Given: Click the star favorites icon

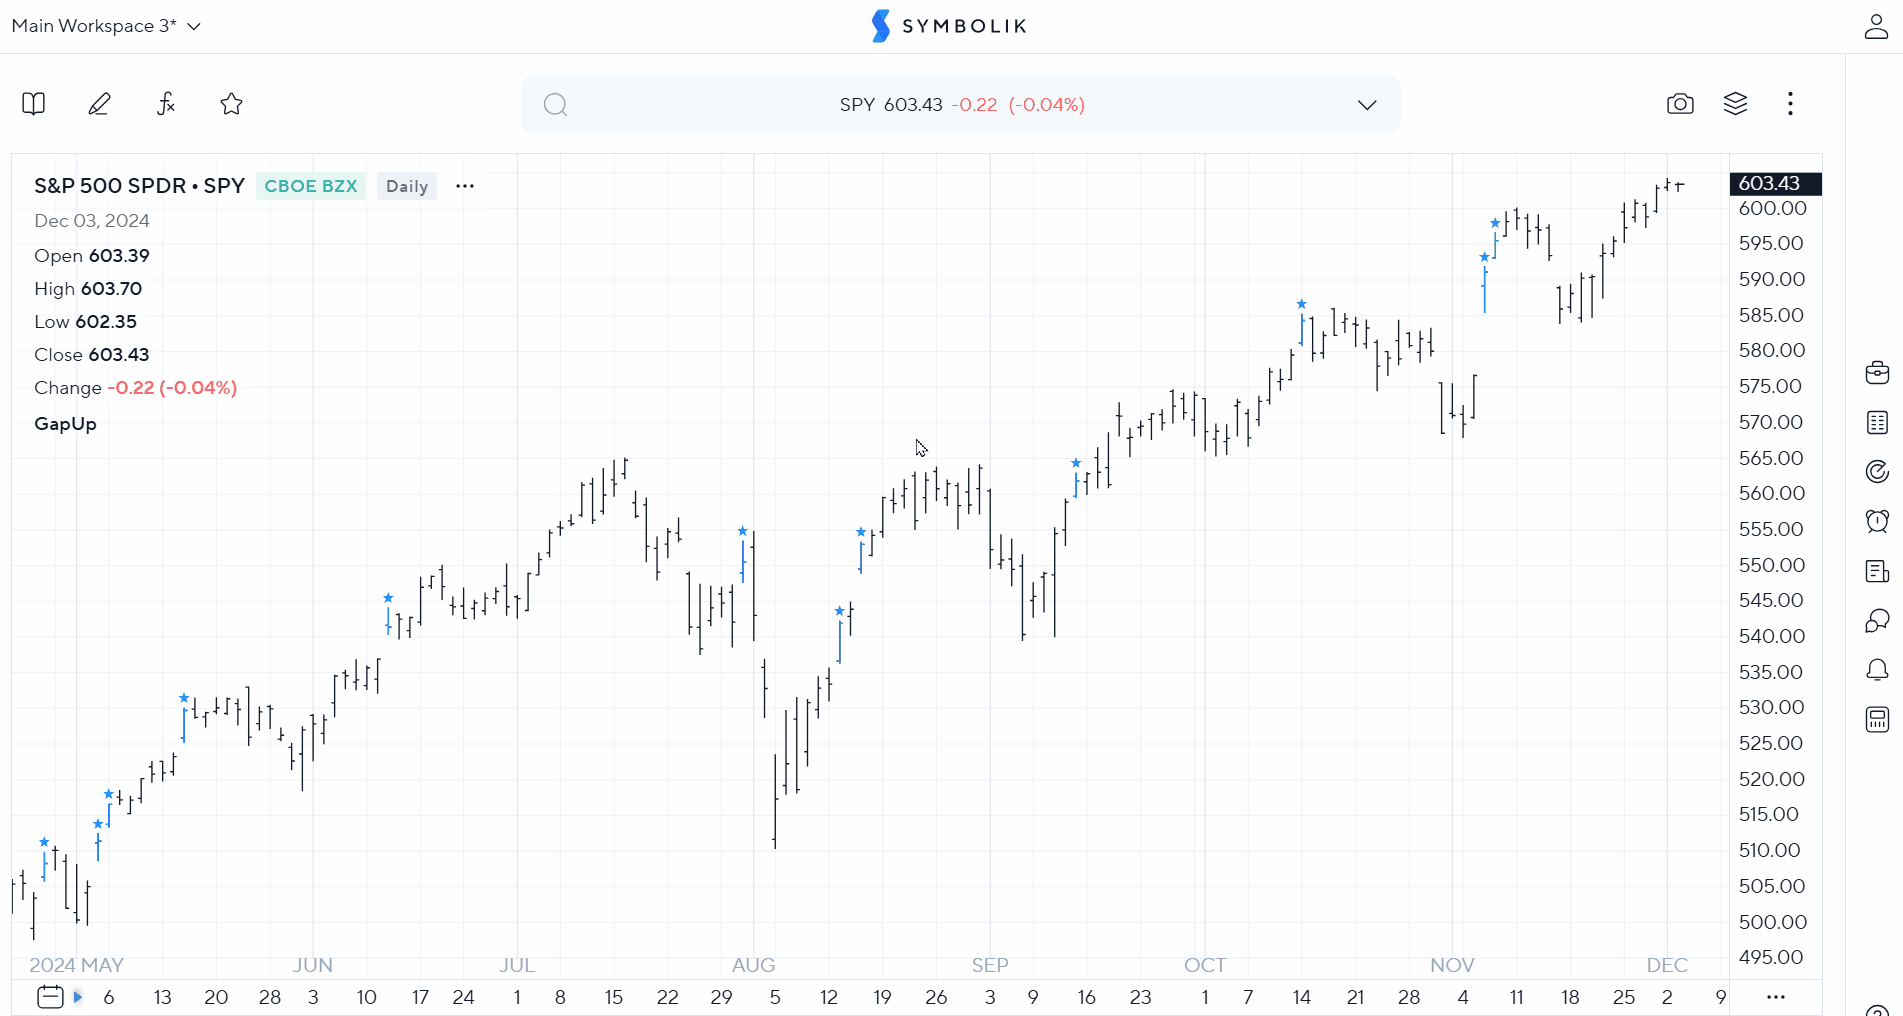Looking at the screenshot, I should click(232, 104).
